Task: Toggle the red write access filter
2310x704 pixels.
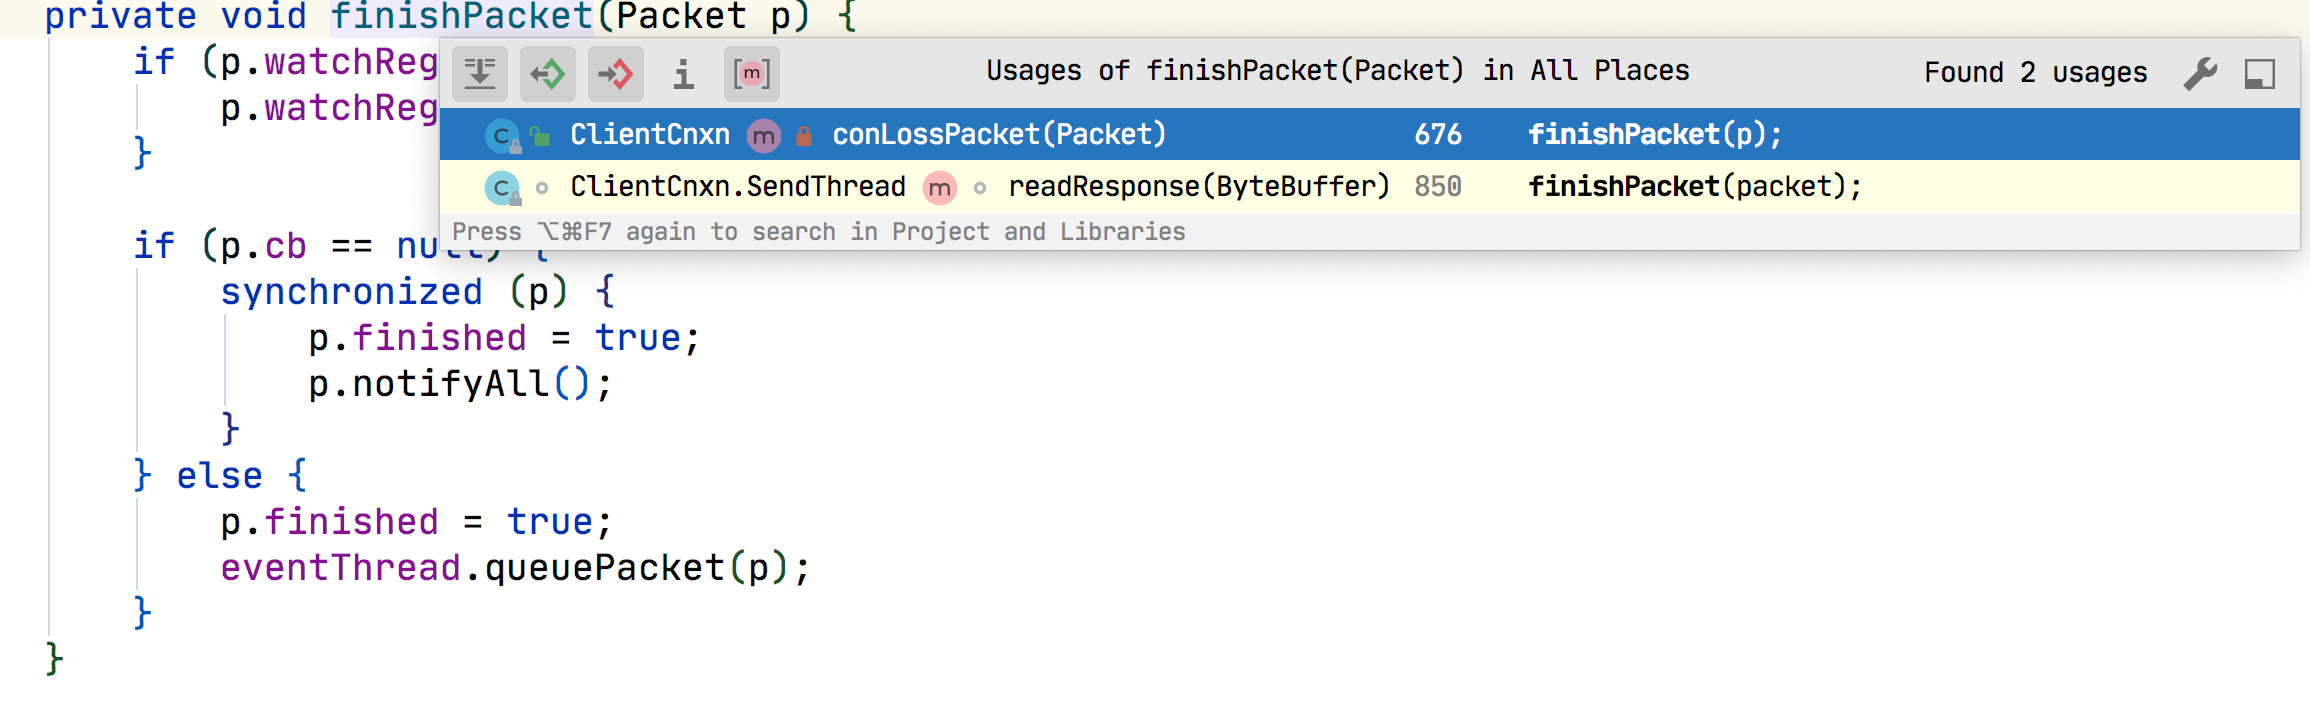Action: tap(616, 74)
